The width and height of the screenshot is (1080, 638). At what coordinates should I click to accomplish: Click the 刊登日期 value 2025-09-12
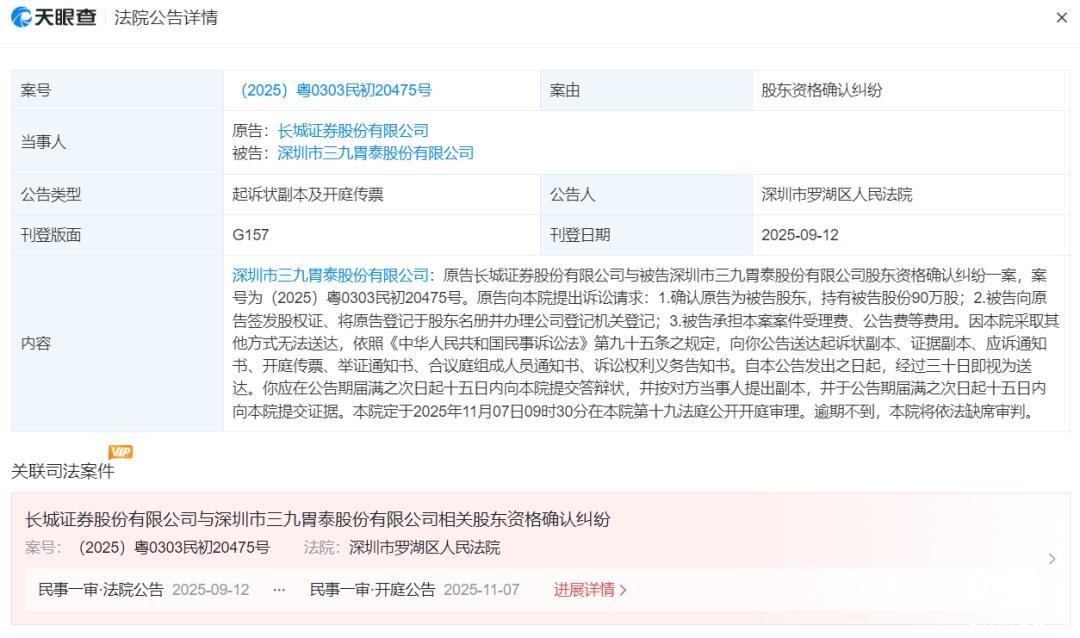coord(800,235)
